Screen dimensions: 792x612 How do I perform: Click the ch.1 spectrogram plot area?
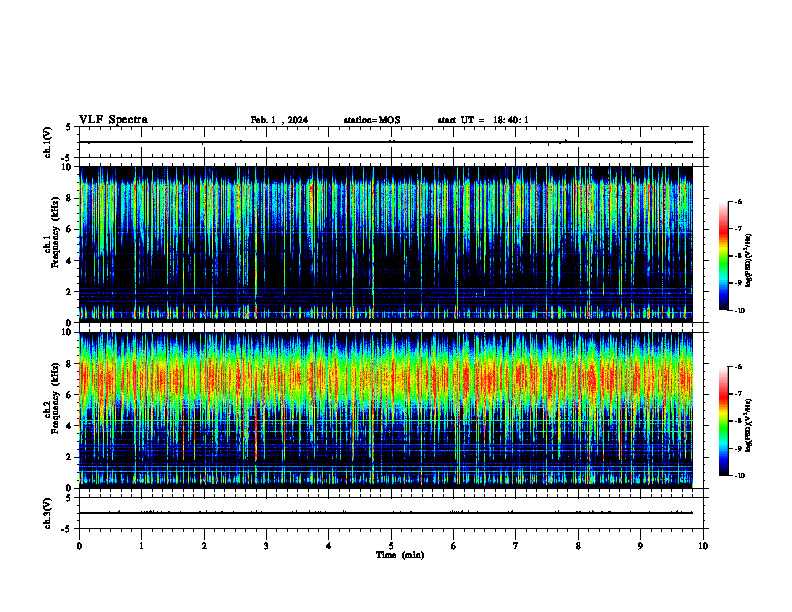tap(386, 244)
